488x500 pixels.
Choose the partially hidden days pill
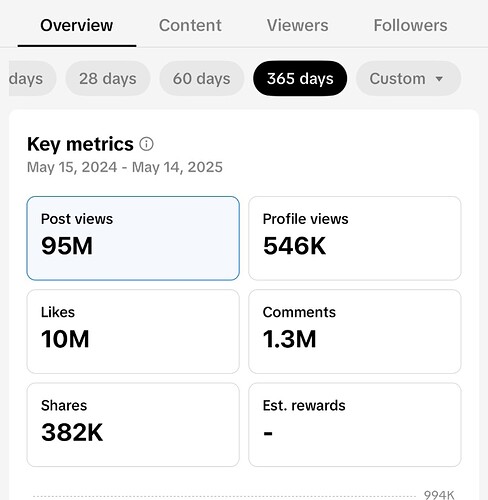(x=32, y=79)
